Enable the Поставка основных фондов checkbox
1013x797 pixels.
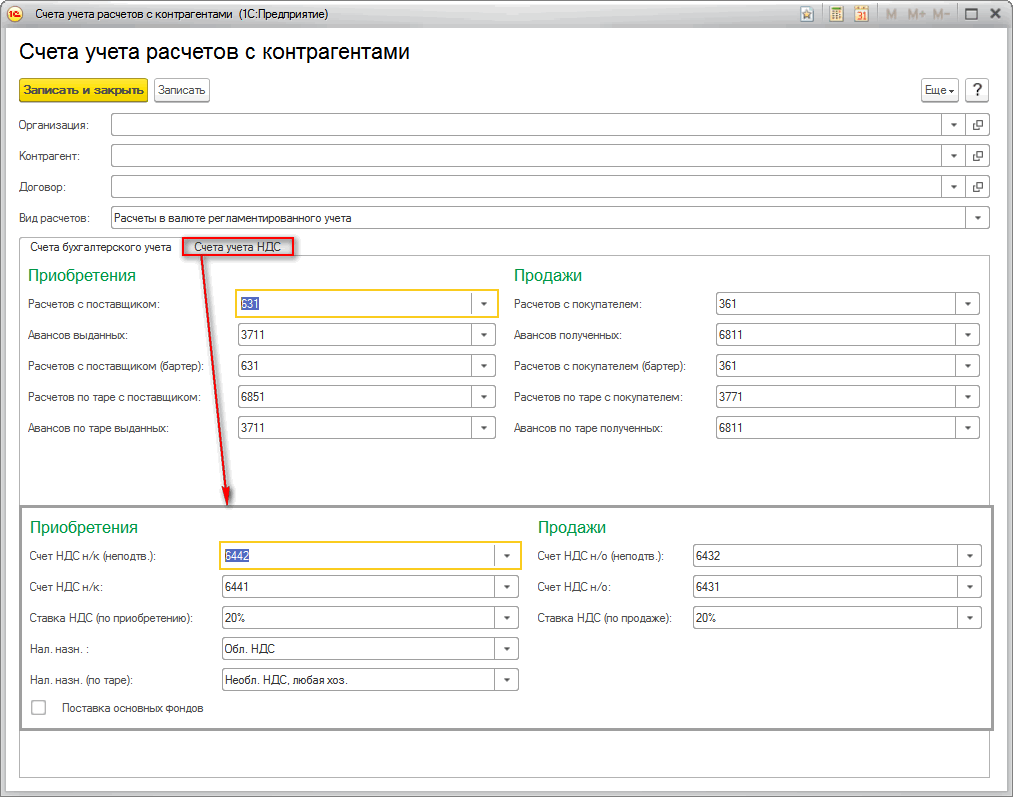[x=39, y=708]
